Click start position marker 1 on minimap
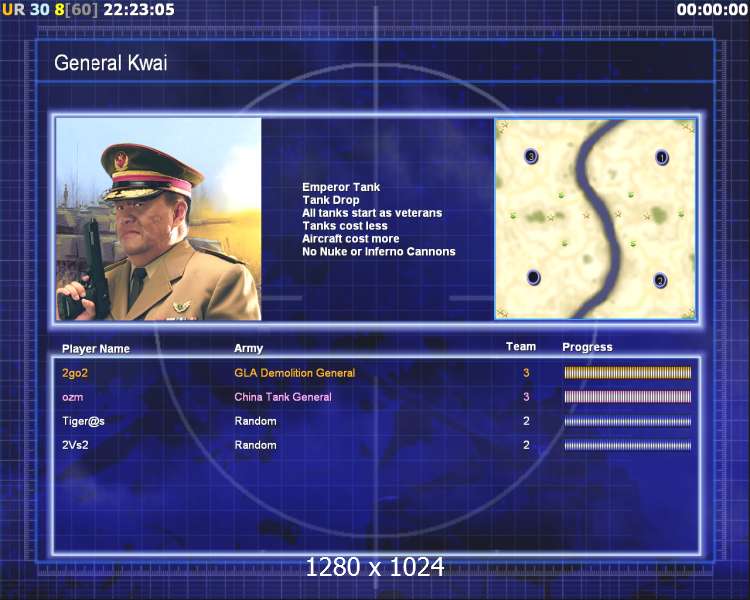 (662, 157)
